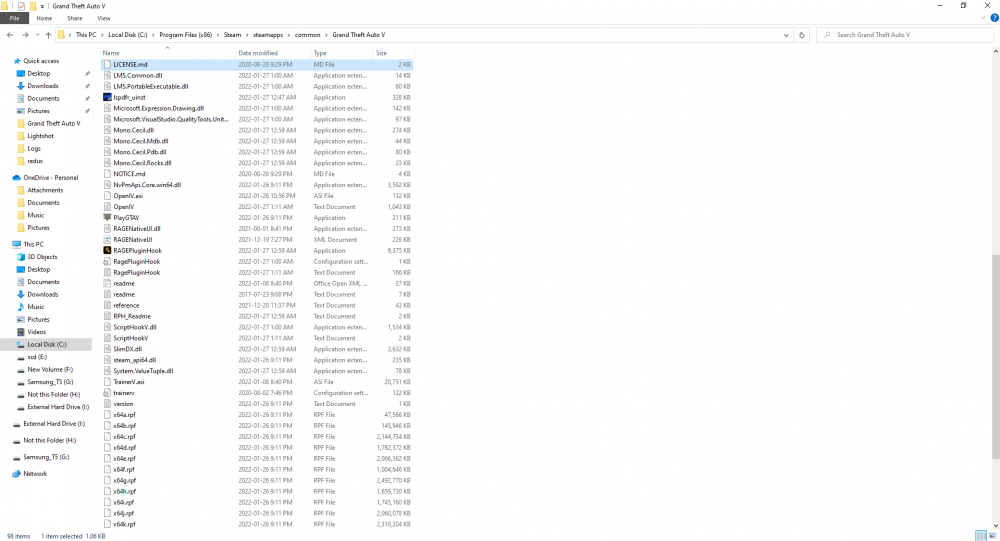Select the x64a.rpf file
The width and height of the screenshot is (1000, 541).
[x=257, y=415]
